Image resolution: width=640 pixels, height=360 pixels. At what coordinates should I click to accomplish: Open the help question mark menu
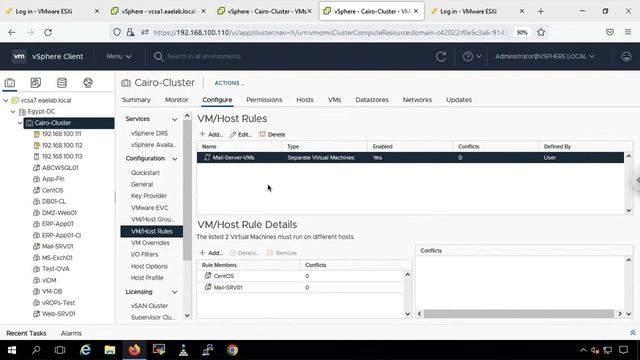click(x=471, y=56)
